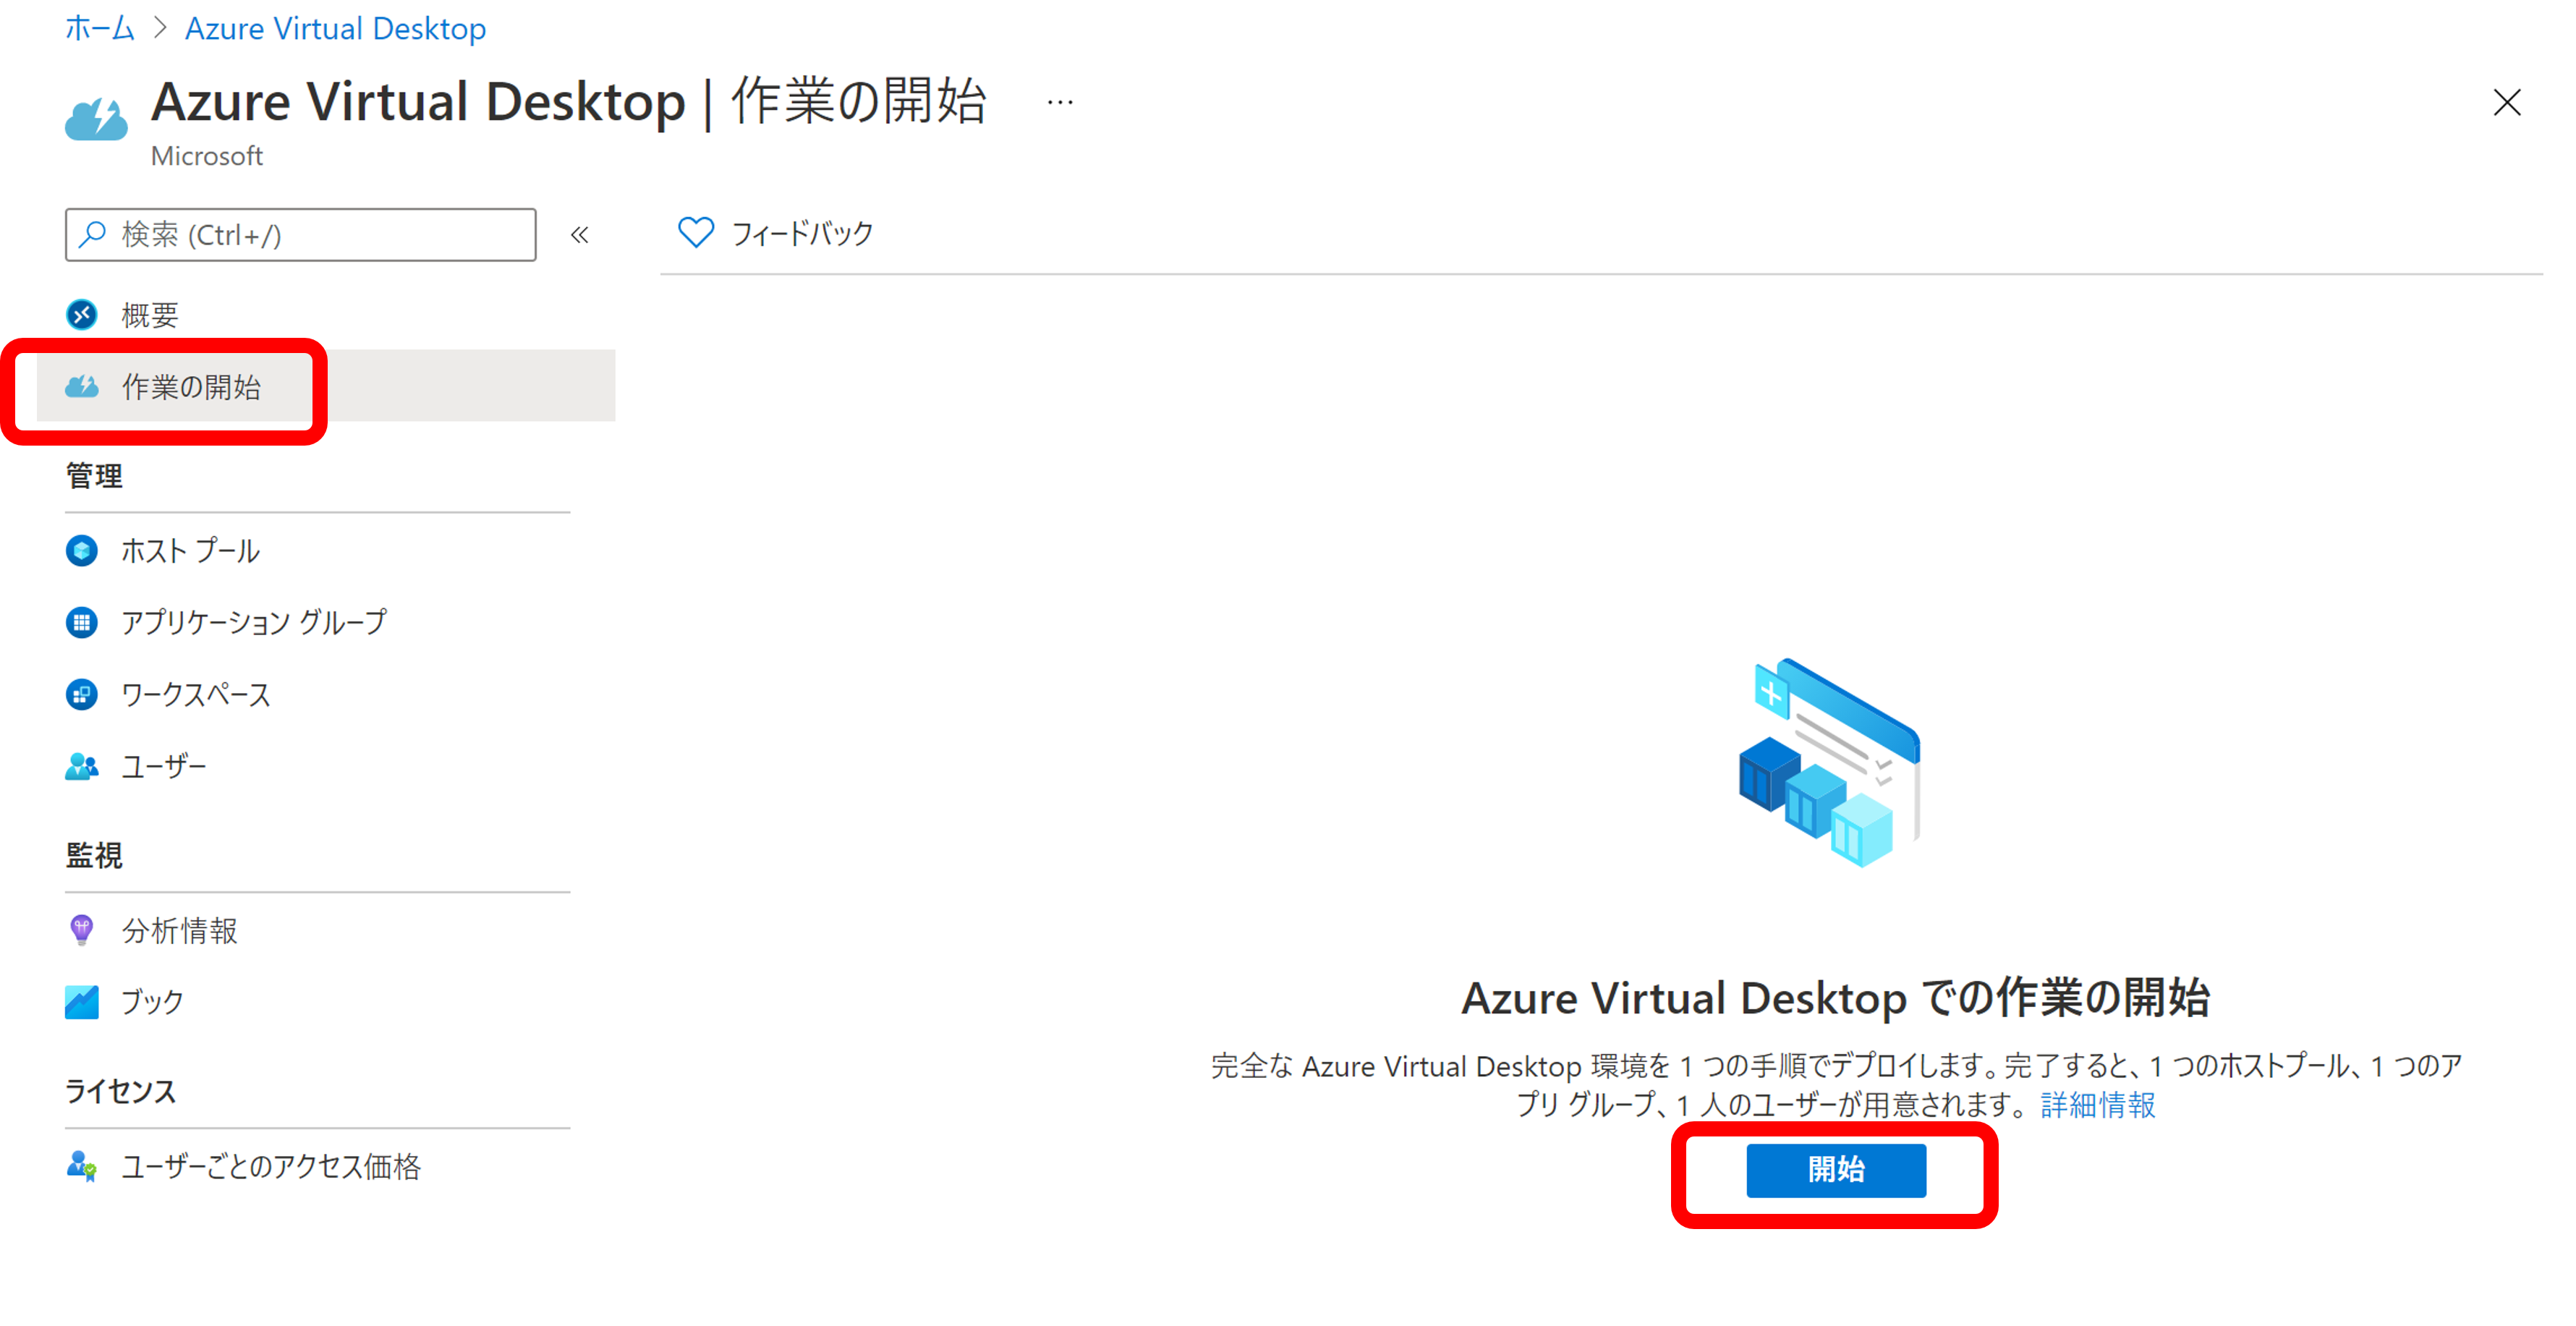Open ユーザーごとのアクセス価格 licensing page
The height and width of the screenshot is (1326, 2576).
point(270,1166)
